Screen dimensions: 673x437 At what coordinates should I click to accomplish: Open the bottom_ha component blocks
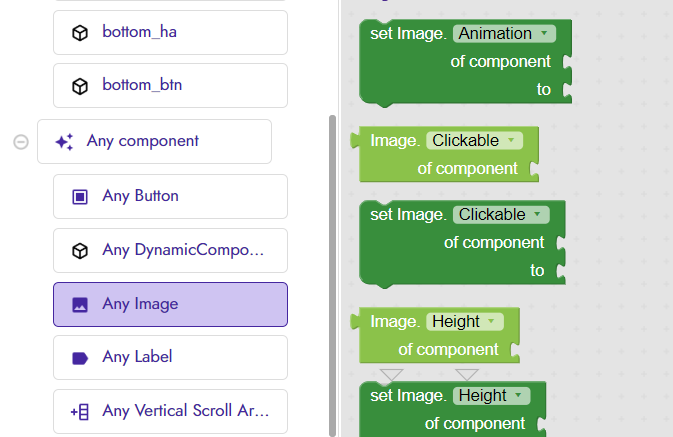click(x=170, y=33)
